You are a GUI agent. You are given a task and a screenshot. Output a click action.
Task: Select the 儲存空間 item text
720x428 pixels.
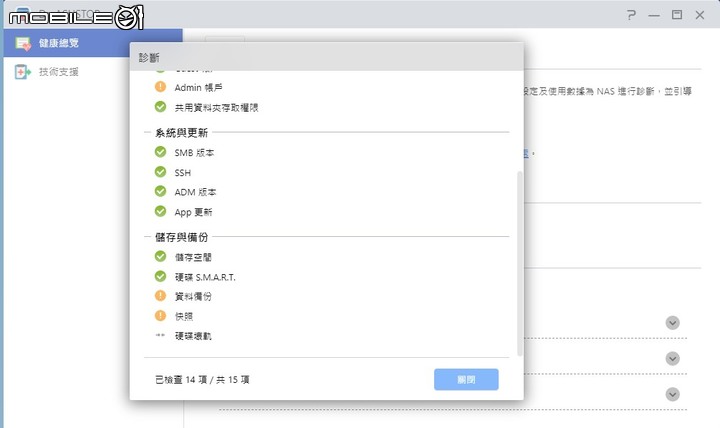[x=193, y=257]
